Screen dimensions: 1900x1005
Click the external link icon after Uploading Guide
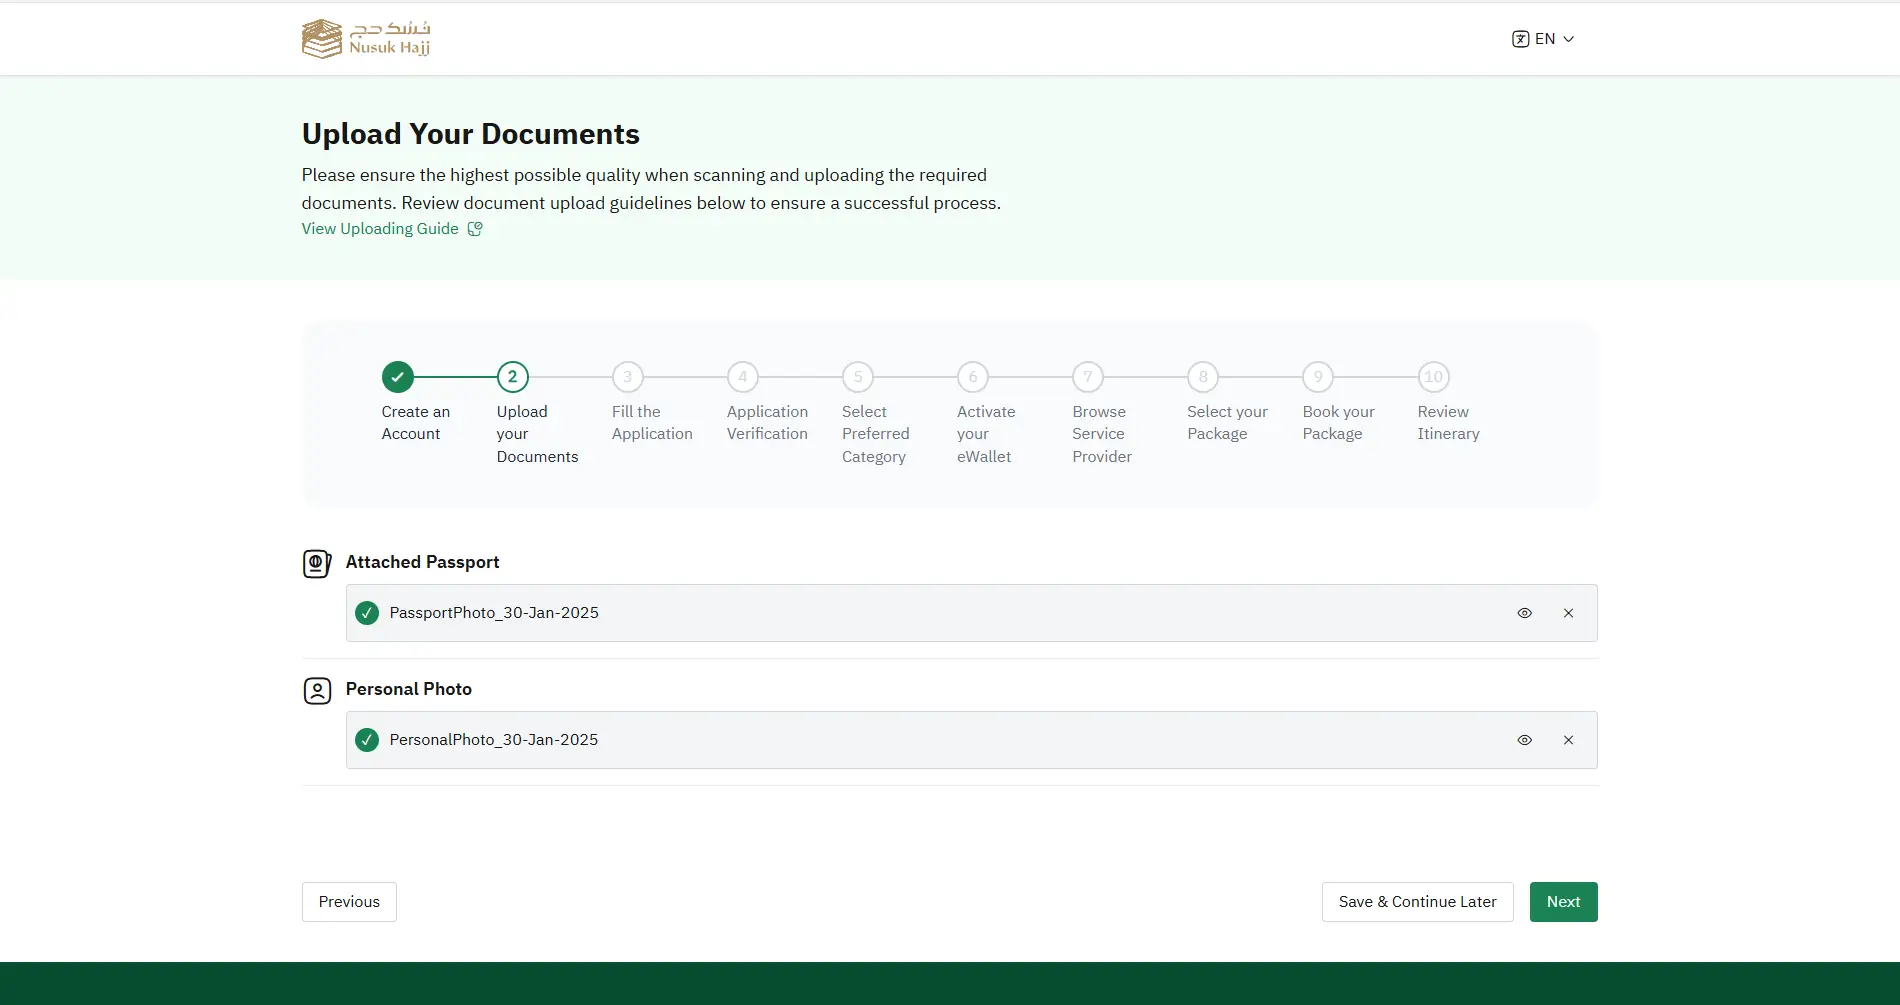pos(475,229)
